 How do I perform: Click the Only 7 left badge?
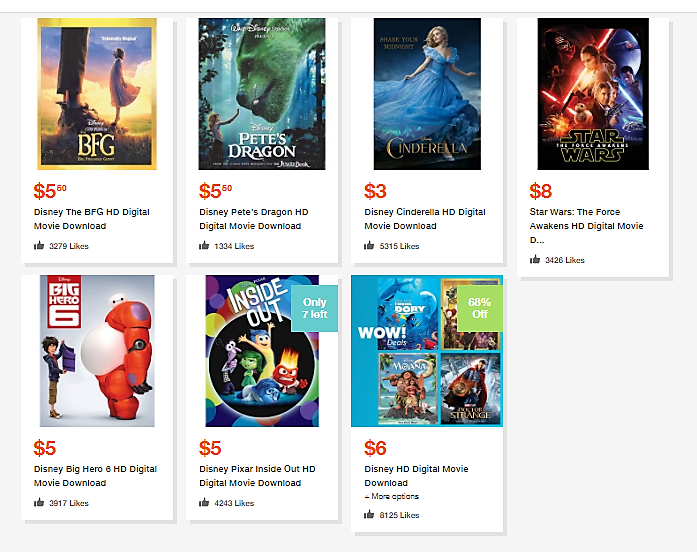coord(314,308)
